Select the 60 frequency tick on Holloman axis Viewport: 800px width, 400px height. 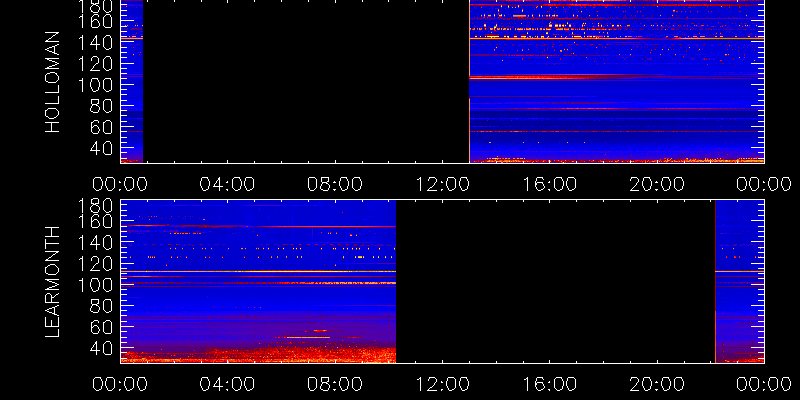(103, 128)
